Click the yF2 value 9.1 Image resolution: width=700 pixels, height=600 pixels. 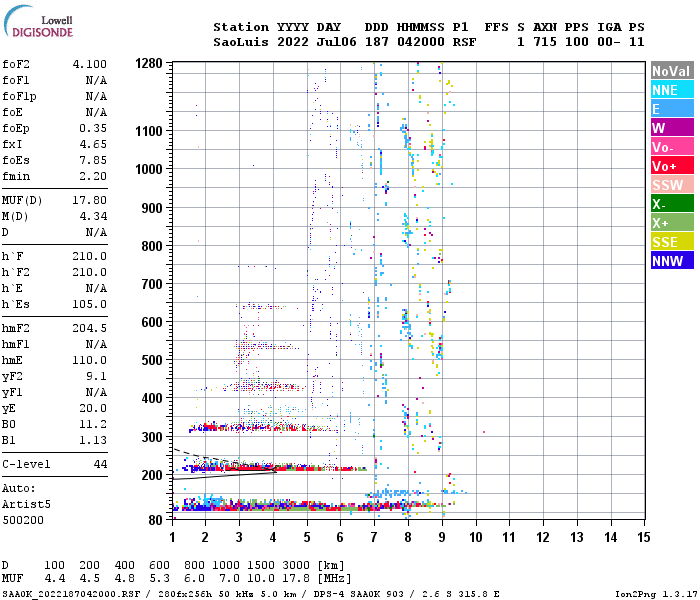(x=96, y=376)
